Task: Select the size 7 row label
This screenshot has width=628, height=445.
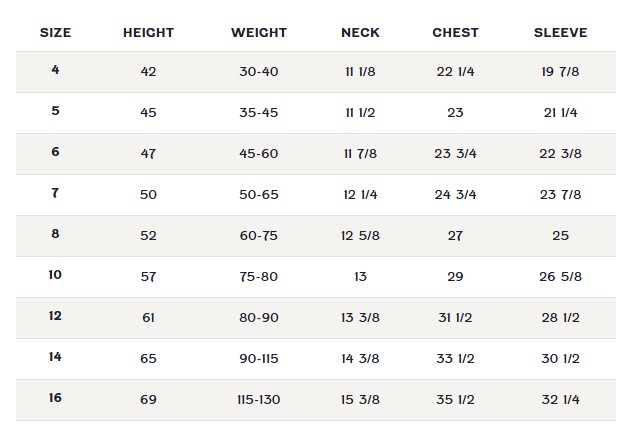Action: pos(55,193)
